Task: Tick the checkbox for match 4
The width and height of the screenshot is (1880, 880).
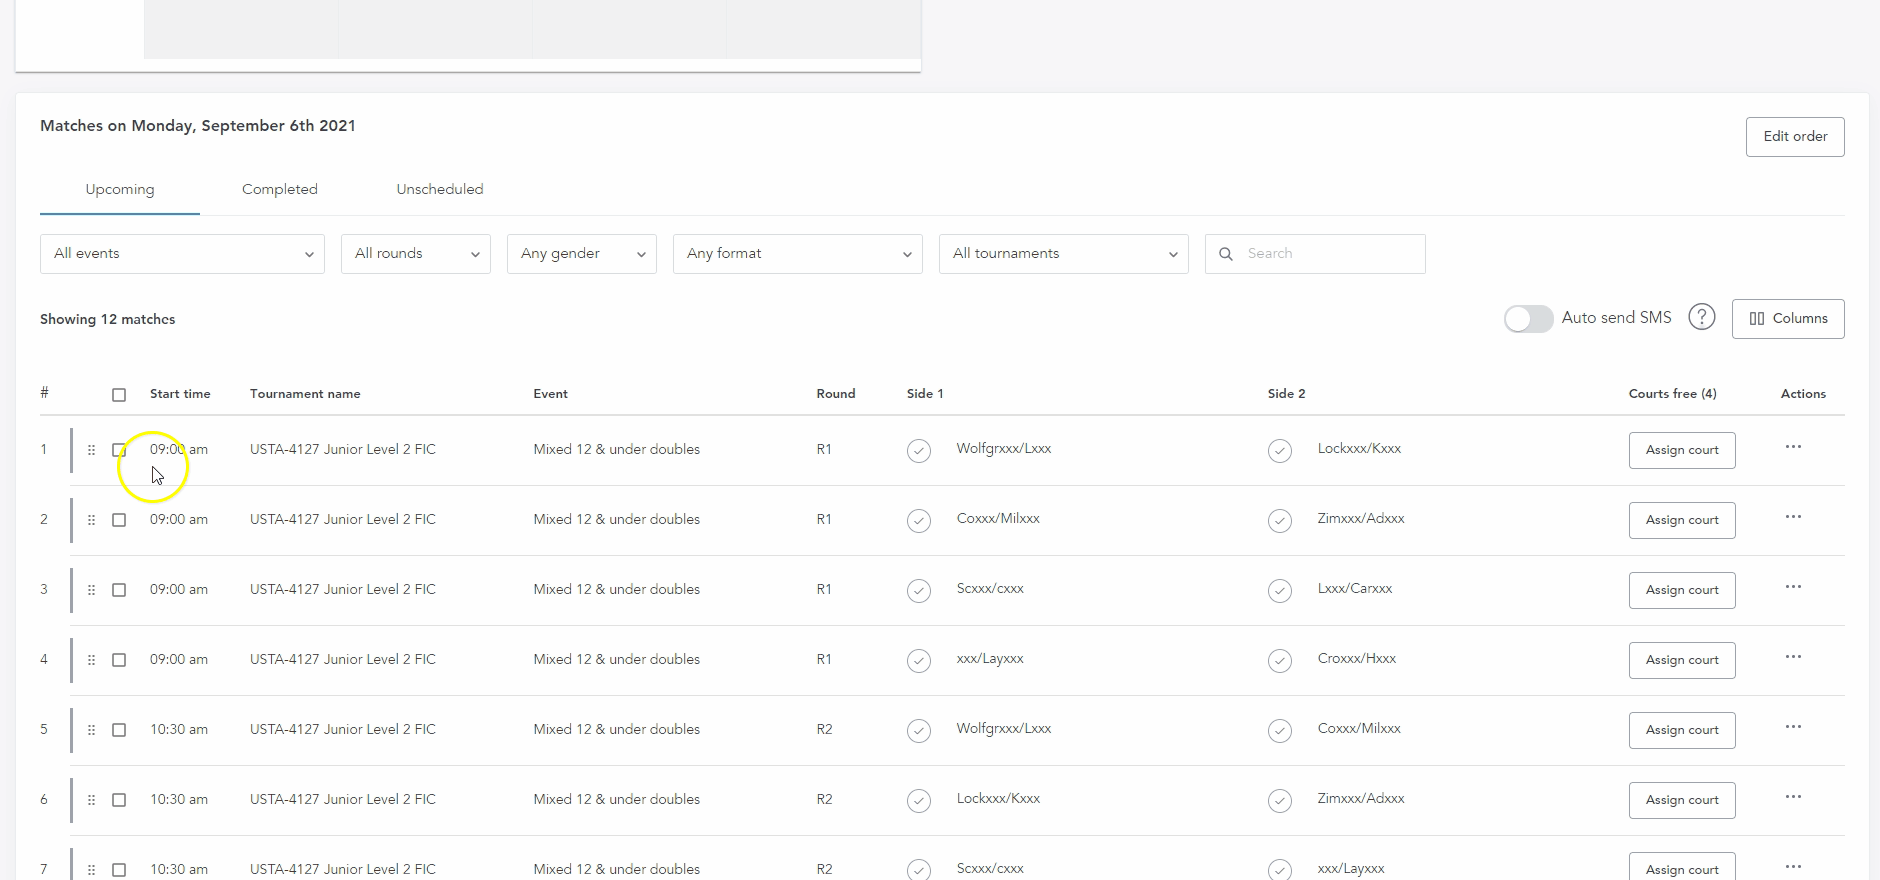Action: point(119,660)
